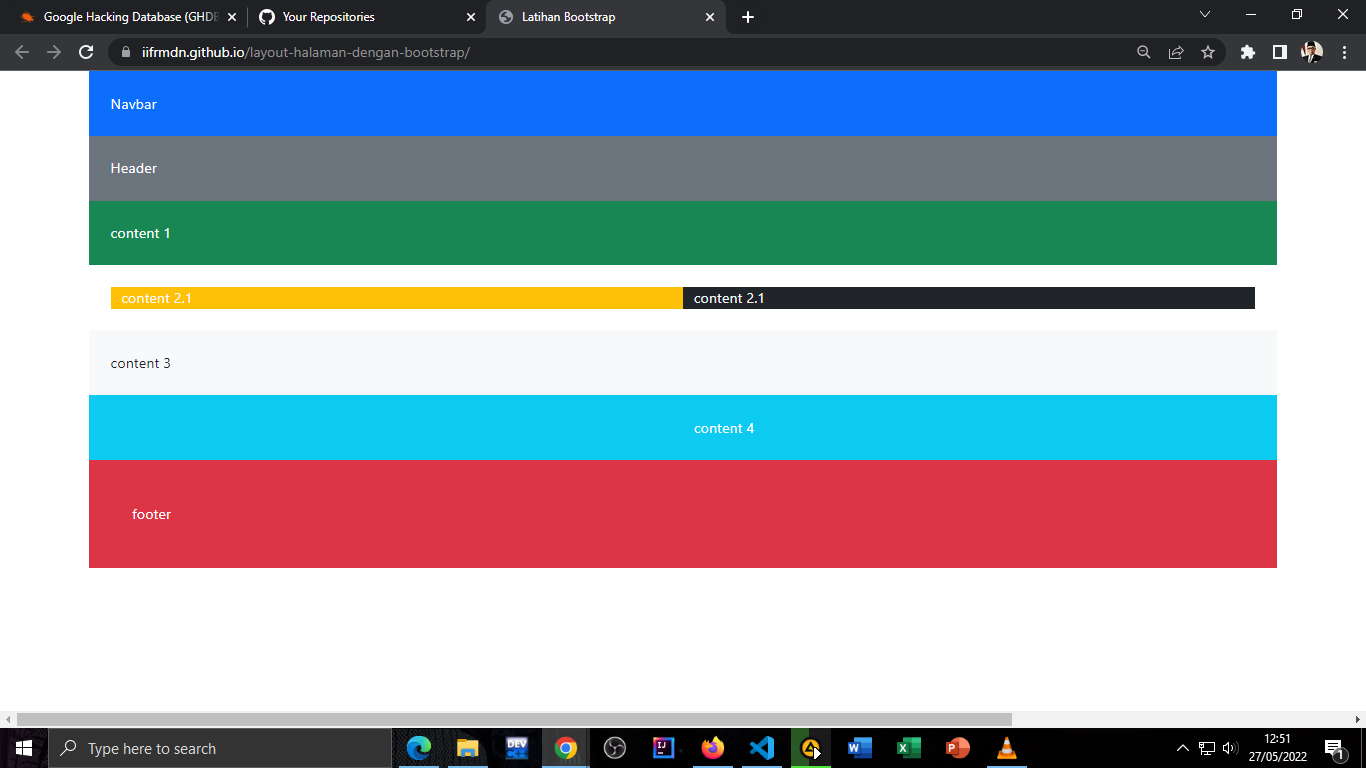Open the Windows Start menu
Viewport: 1366px width, 768px height.
pos(24,748)
